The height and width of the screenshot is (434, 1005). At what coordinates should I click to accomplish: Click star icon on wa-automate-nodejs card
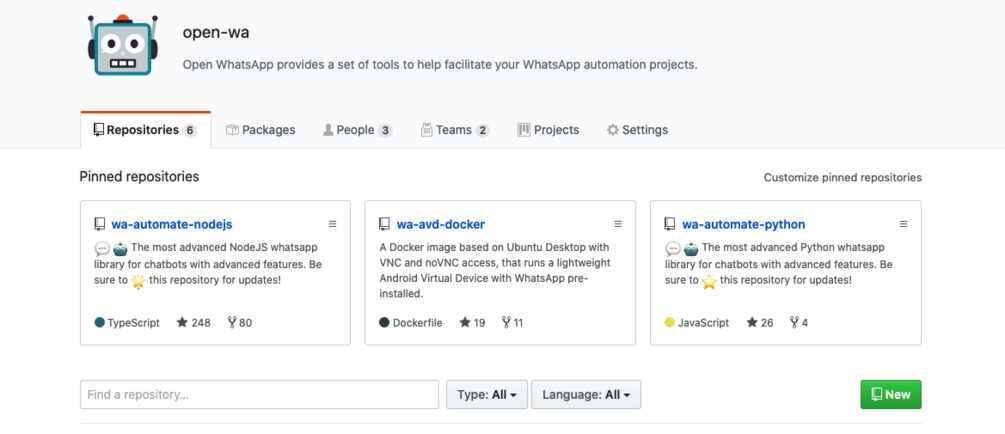tap(182, 323)
